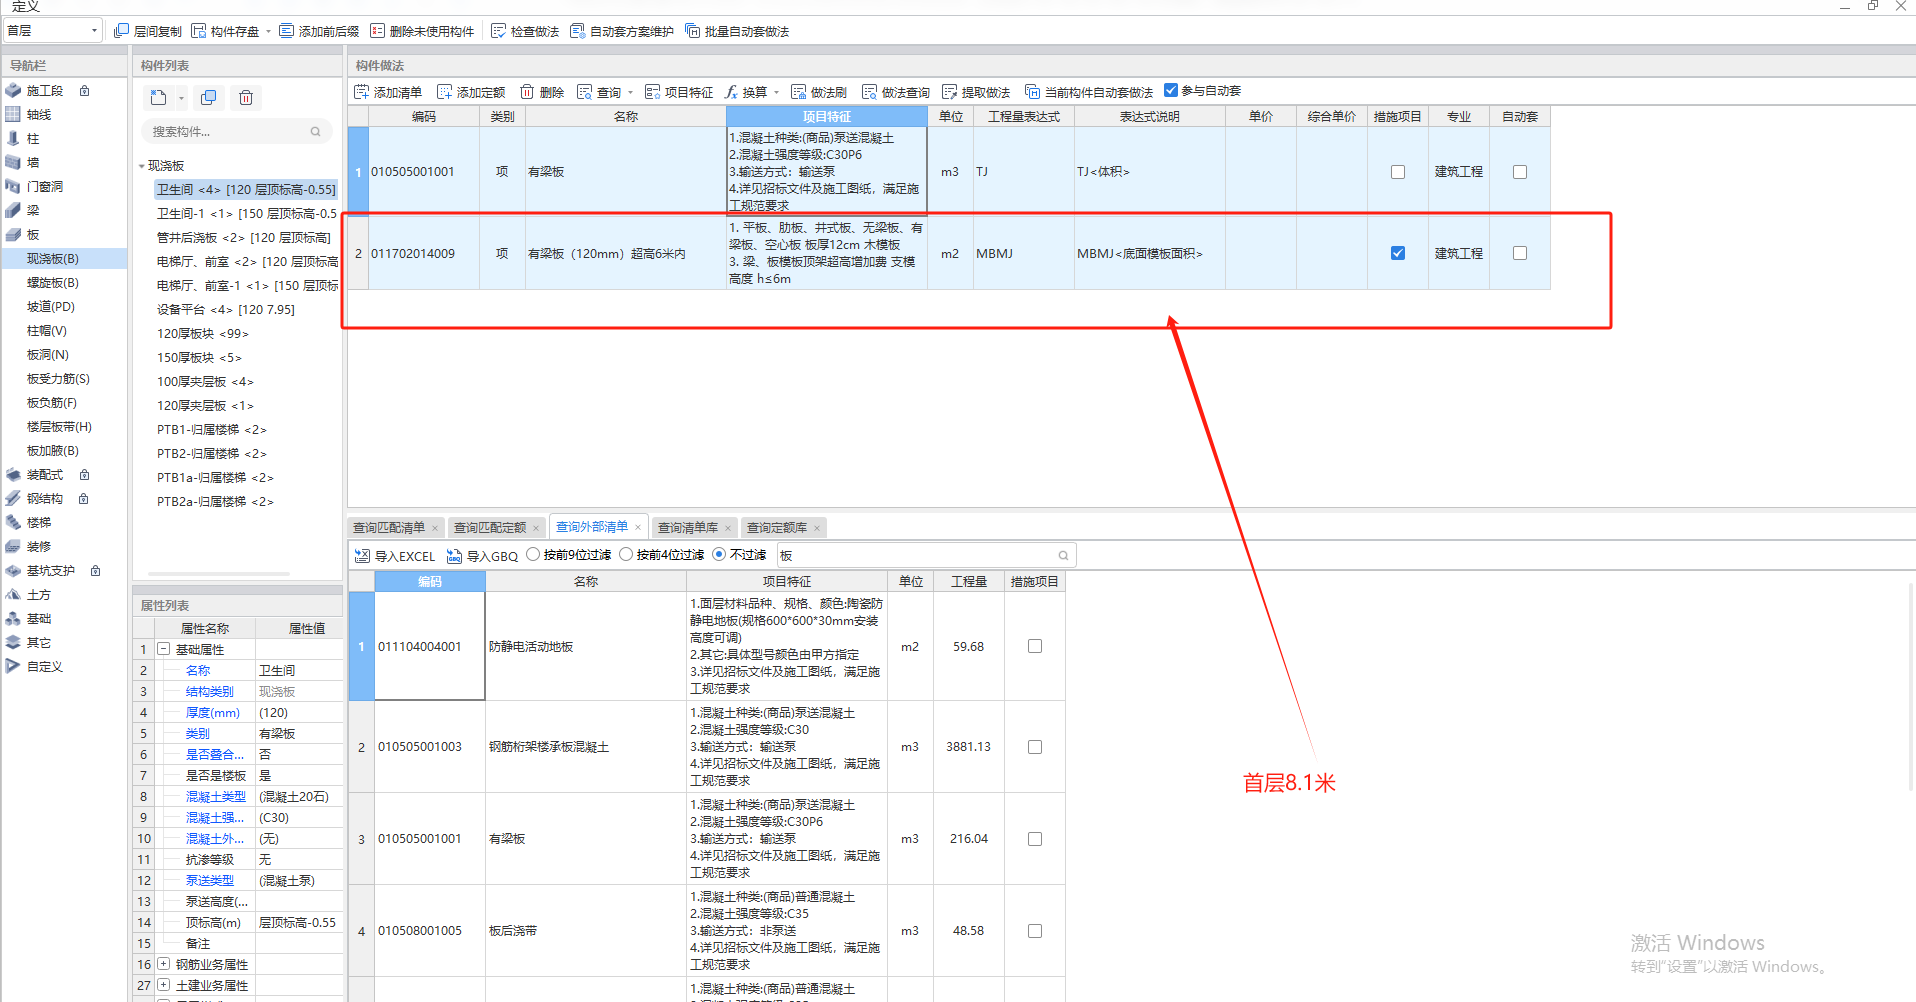Open 构件存盘 dropdown arrow
Image resolution: width=1916 pixels, height=1002 pixels.
click(268, 31)
